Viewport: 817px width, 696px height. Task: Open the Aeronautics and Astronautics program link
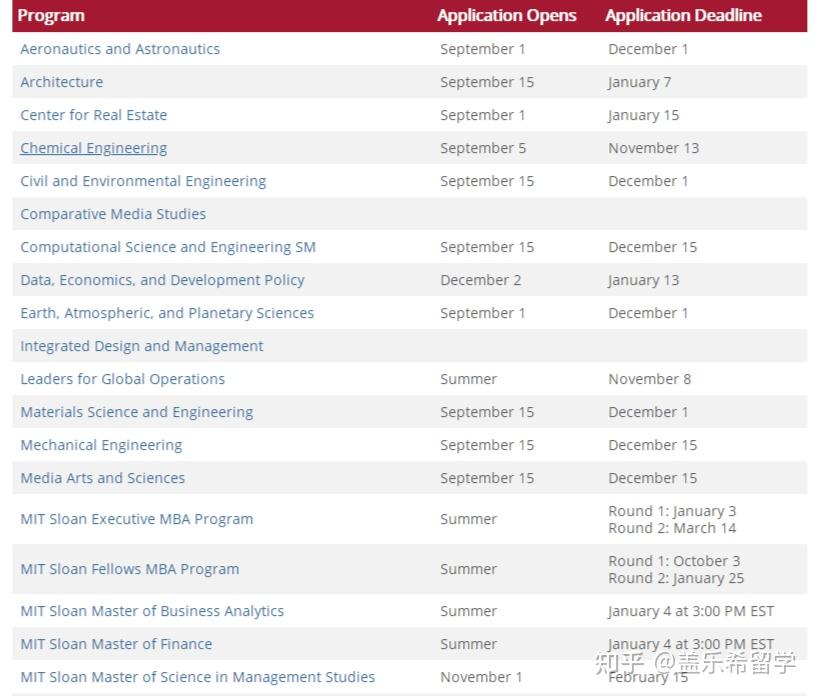[120, 49]
